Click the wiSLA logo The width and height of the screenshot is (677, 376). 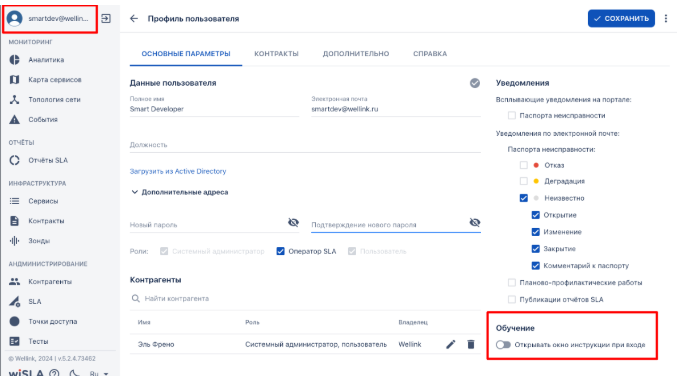(x=26, y=373)
